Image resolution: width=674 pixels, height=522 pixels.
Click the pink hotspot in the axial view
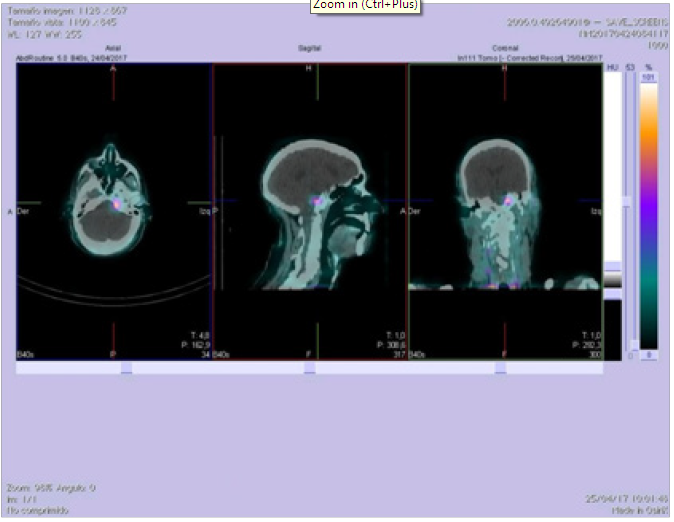click(118, 204)
